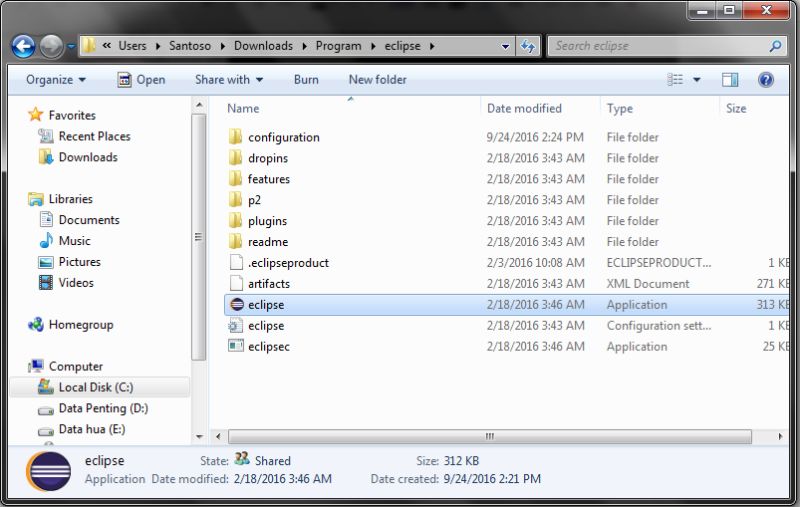Go to Program folder in breadcrumb
Screen dimensions: 800x507
[x=338, y=46]
